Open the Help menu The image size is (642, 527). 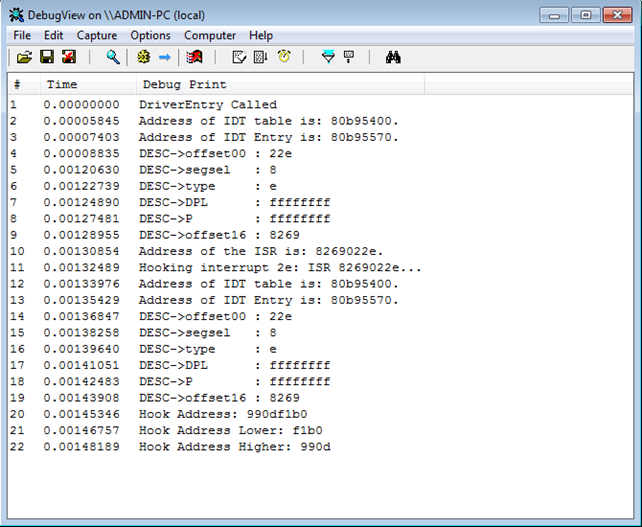(x=260, y=35)
